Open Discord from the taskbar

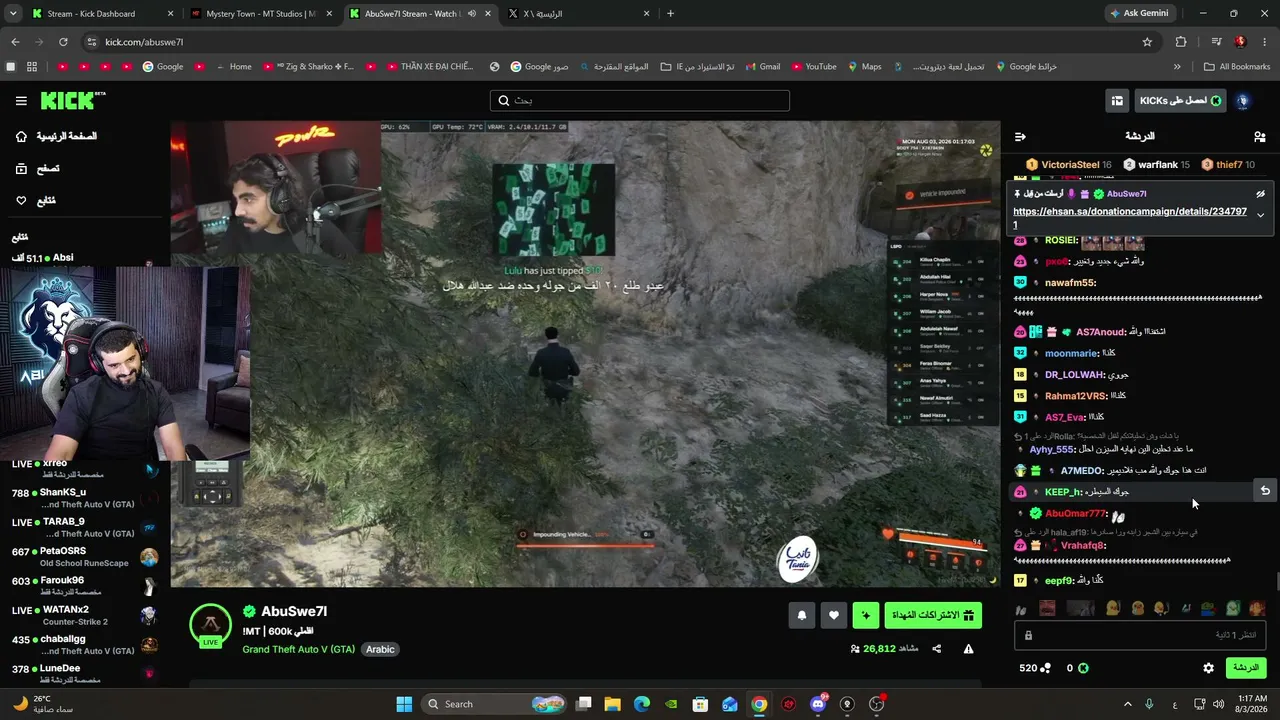(x=819, y=704)
